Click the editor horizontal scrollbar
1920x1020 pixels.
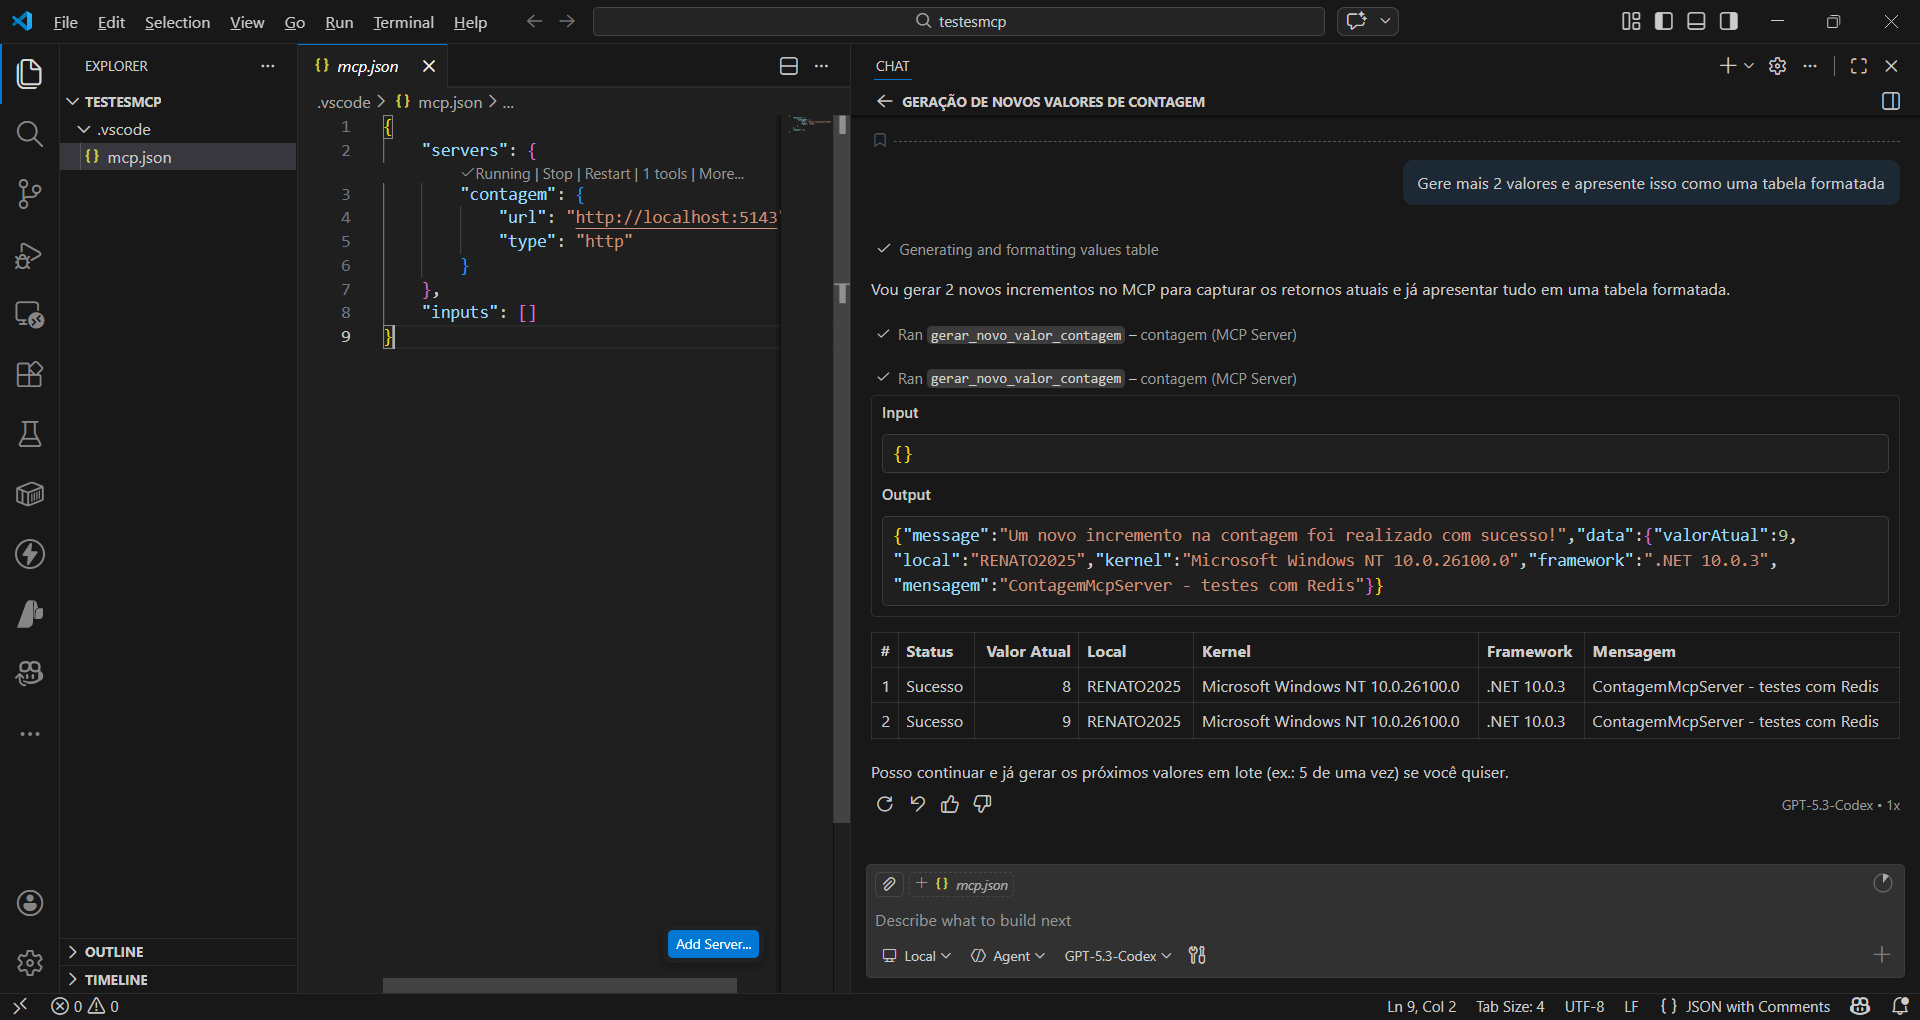pyautogui.click(x=560, y=986)
